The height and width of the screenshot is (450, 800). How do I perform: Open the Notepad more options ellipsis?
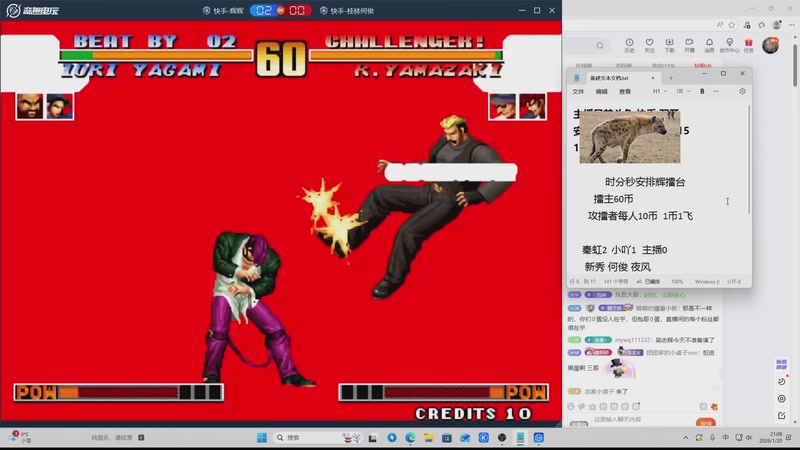pos(716,91)
